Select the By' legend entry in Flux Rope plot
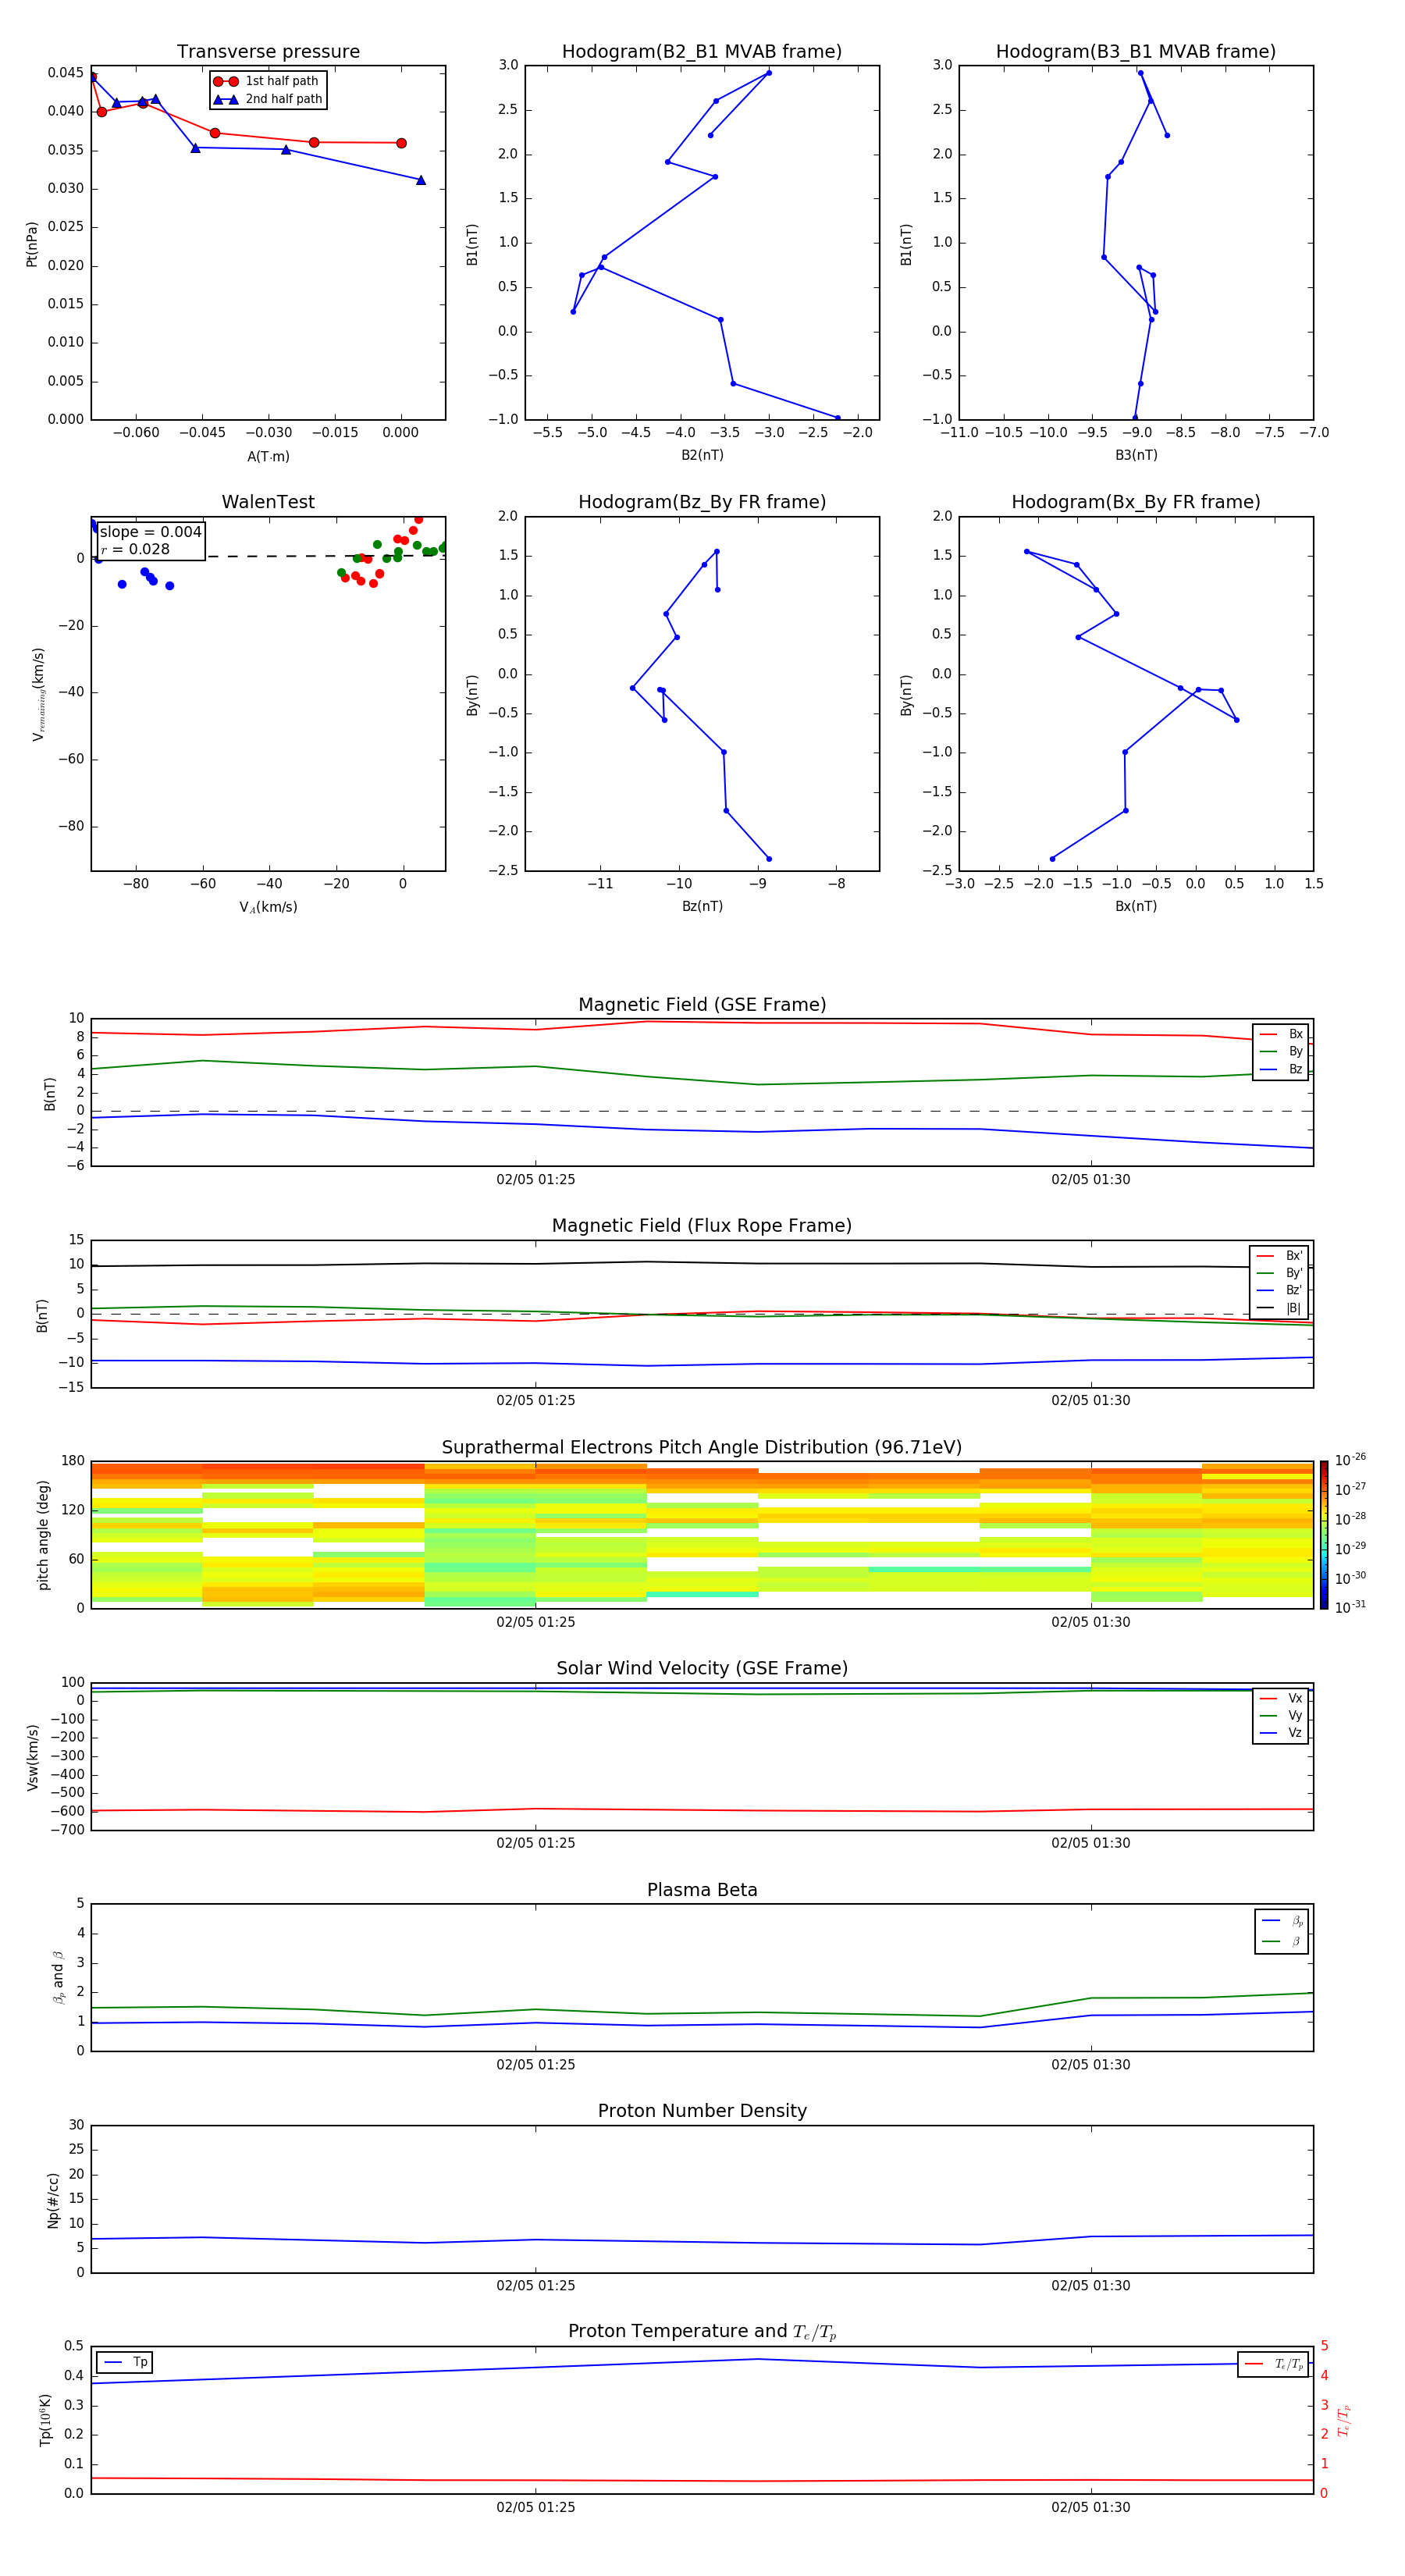Viewport: 1405px width, 2576px height. (1280, 1274)
